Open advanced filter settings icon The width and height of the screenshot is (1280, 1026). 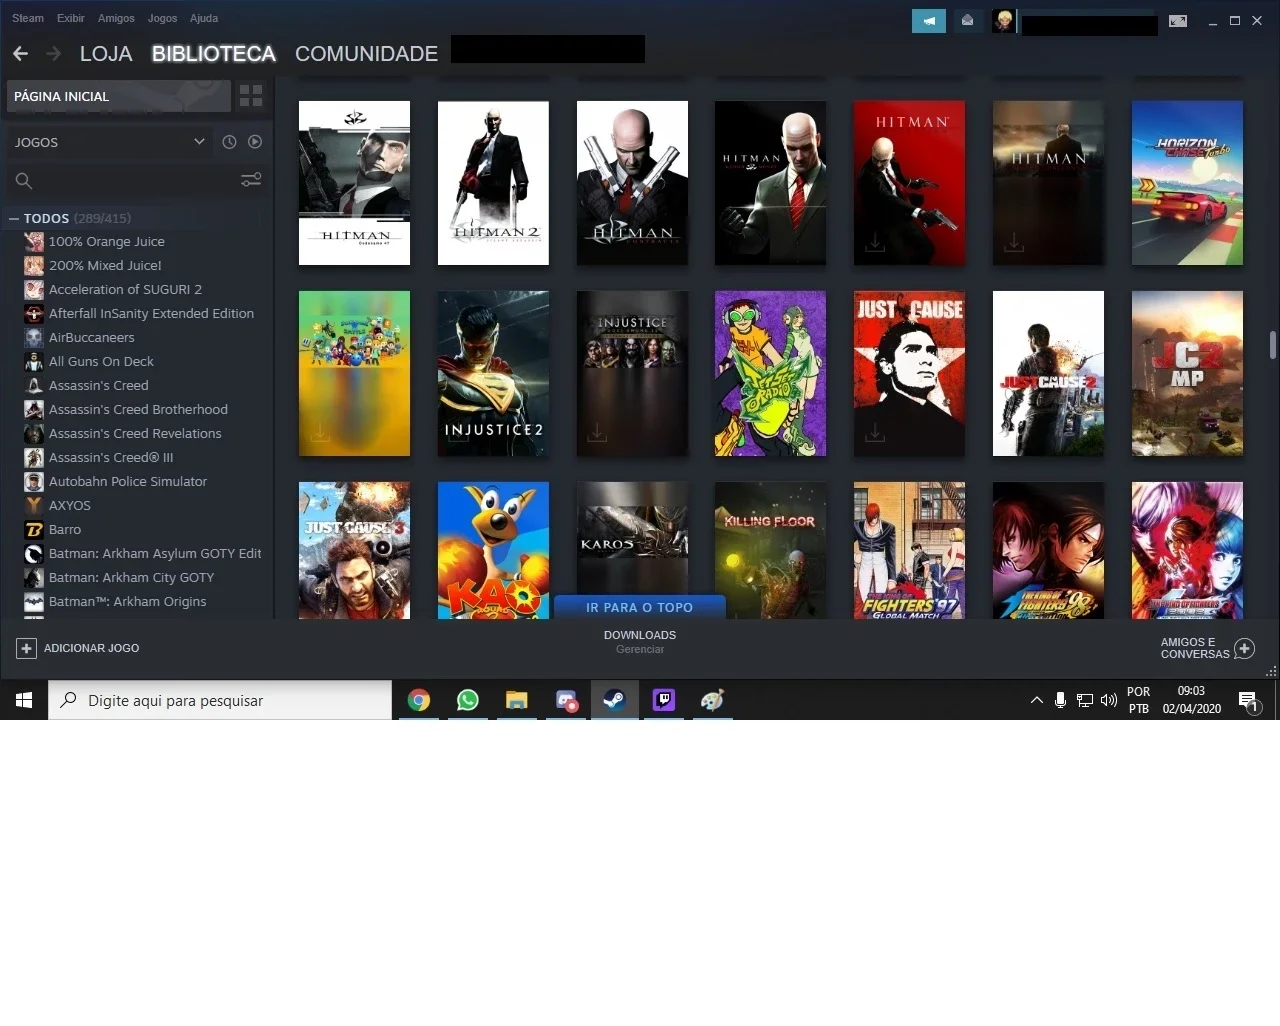click(251, 180)
